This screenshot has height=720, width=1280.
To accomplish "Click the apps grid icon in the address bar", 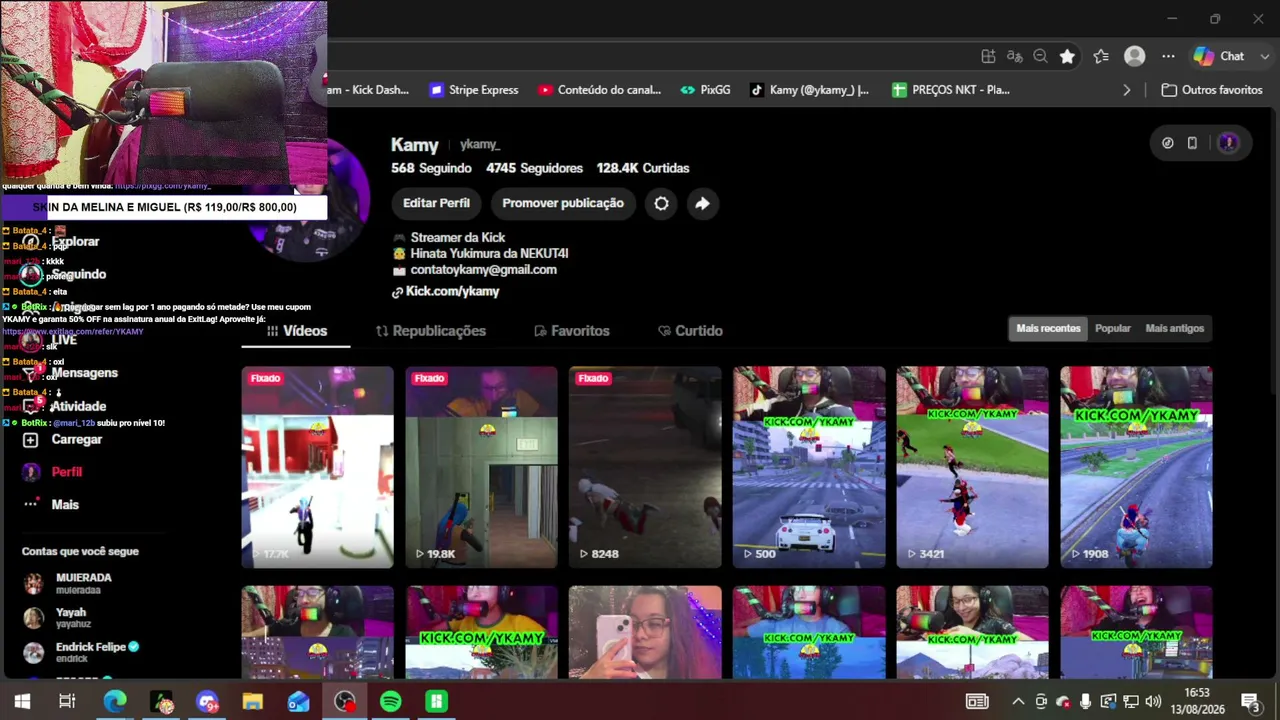I will pyautogui.click(x=988, y=57).
